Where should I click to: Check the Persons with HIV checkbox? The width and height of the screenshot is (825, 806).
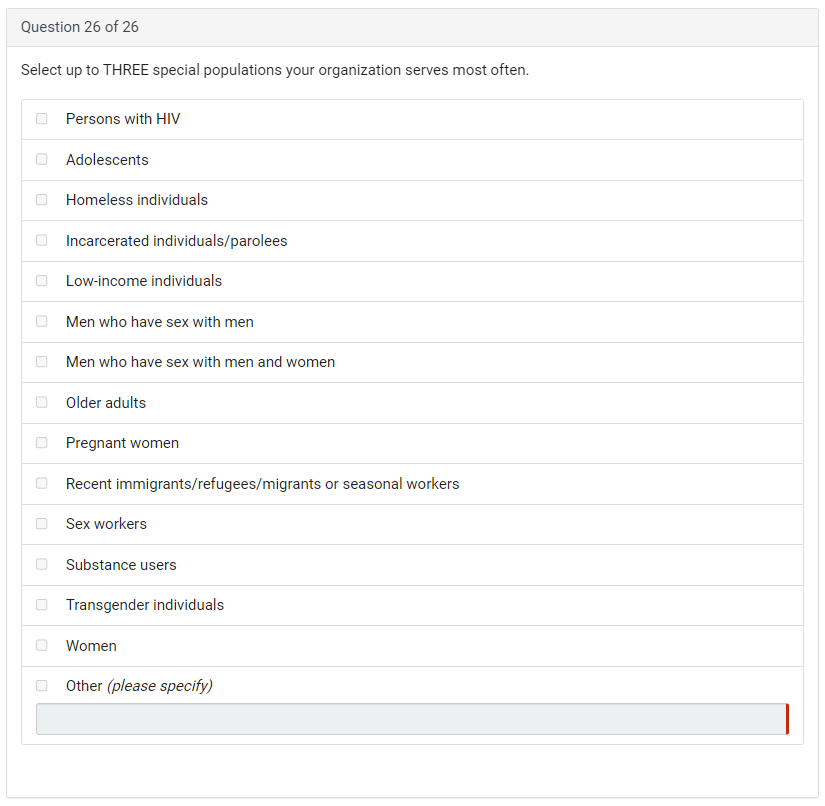(x=42, y=119)
